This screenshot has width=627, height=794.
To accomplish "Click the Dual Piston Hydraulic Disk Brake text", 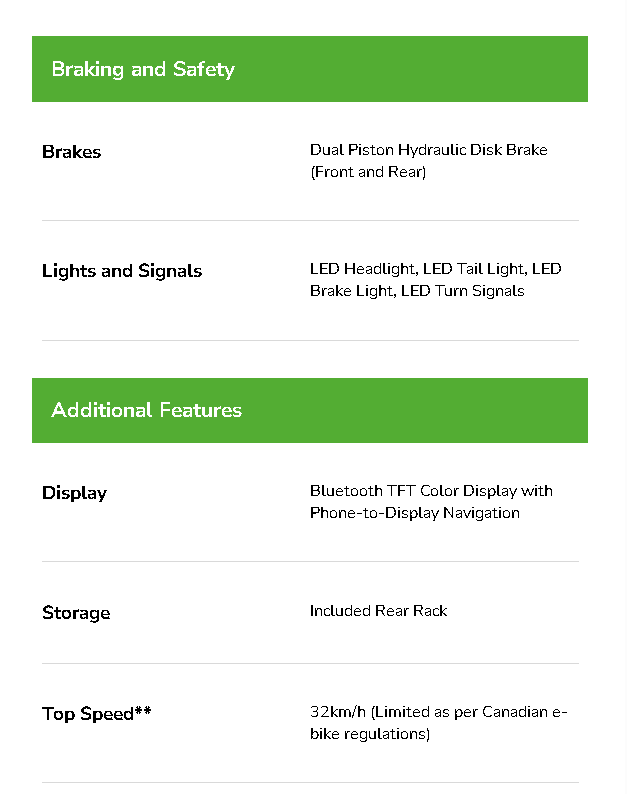I will (428, 150).
